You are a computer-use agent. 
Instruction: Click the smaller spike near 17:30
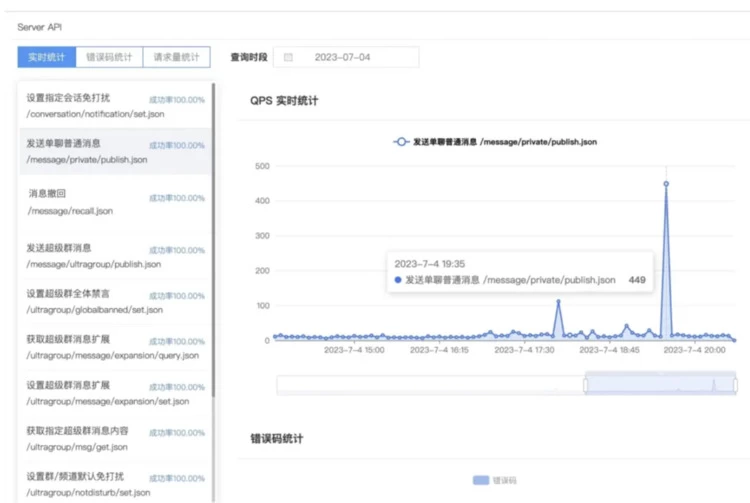point(558,301)
